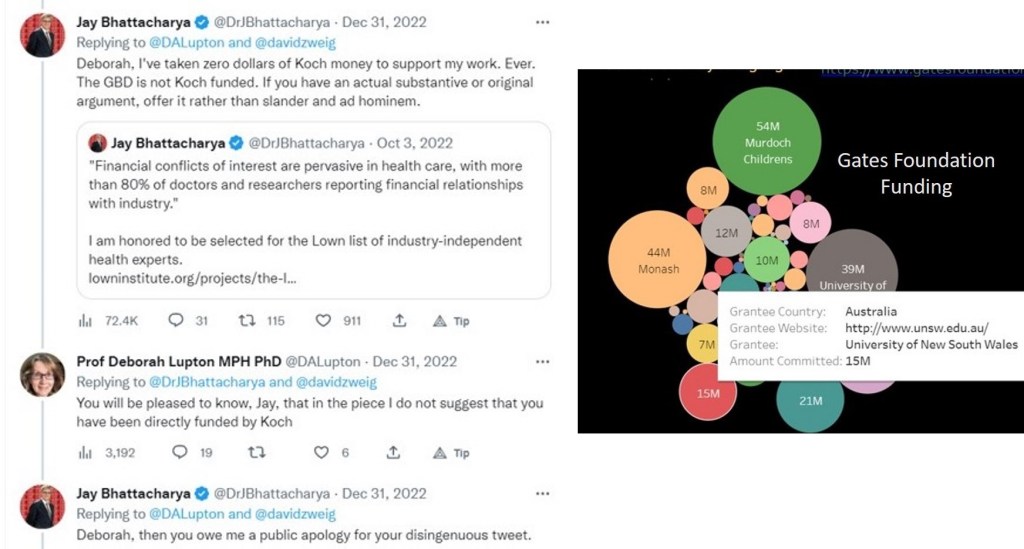
Task: Open Deborah Lupton's profile picture
Action: click(43, 375)
